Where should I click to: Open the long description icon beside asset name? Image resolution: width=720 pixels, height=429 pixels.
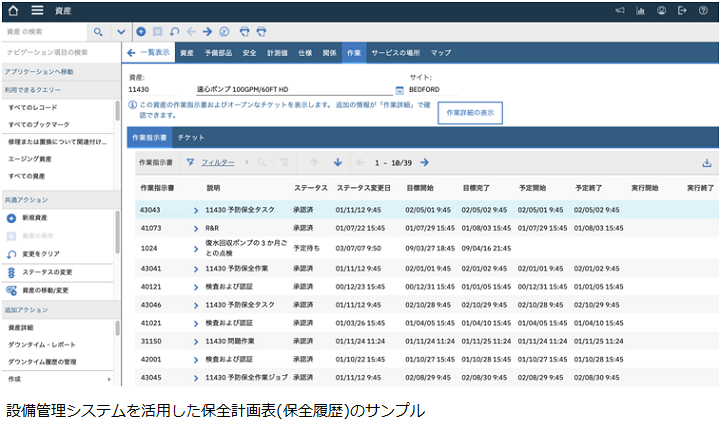tap(399, 90)
